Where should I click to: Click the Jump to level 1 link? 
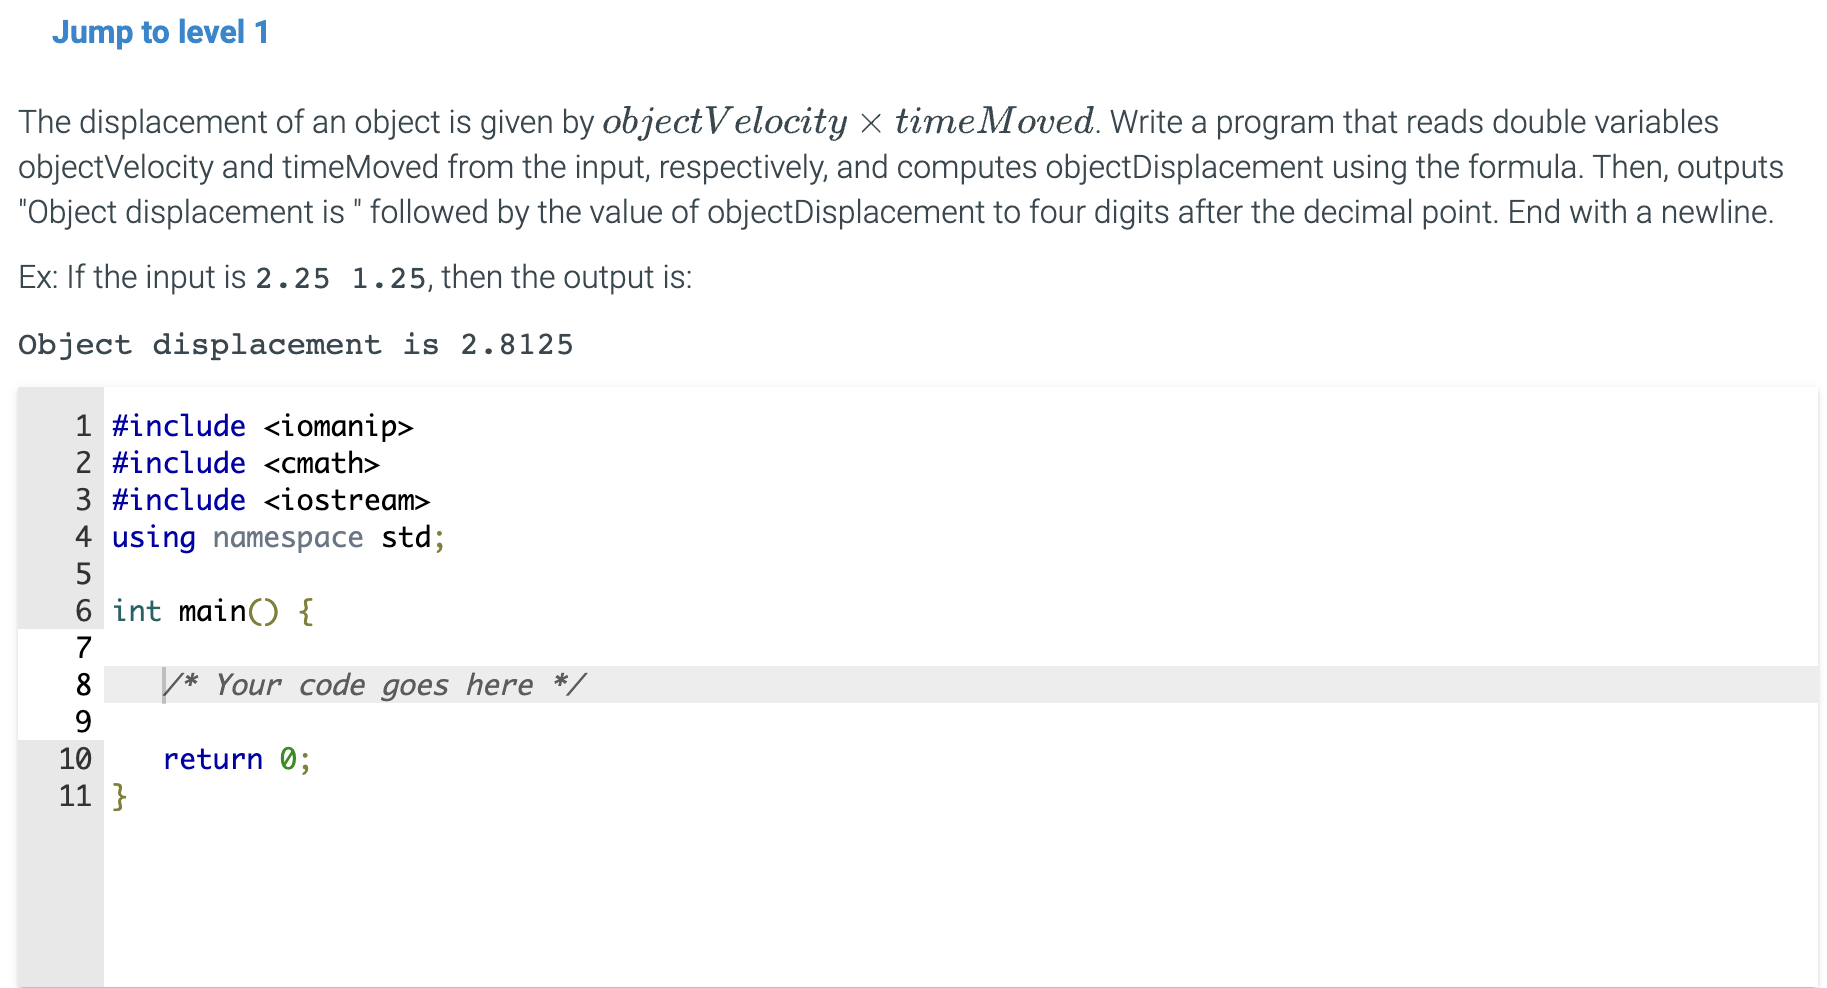[162, 32]
